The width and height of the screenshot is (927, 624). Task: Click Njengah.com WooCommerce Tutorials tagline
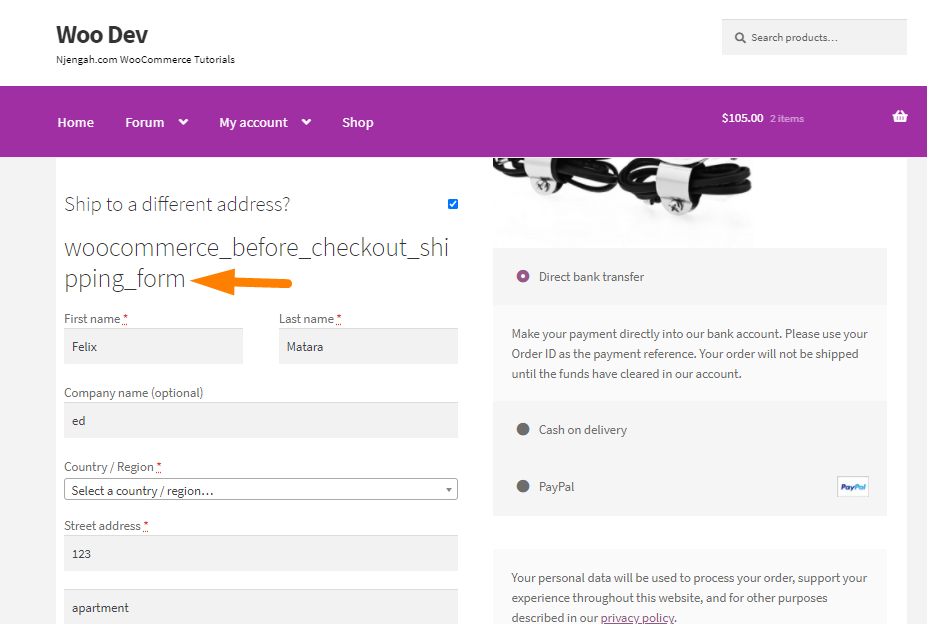(x=145, y=60)
